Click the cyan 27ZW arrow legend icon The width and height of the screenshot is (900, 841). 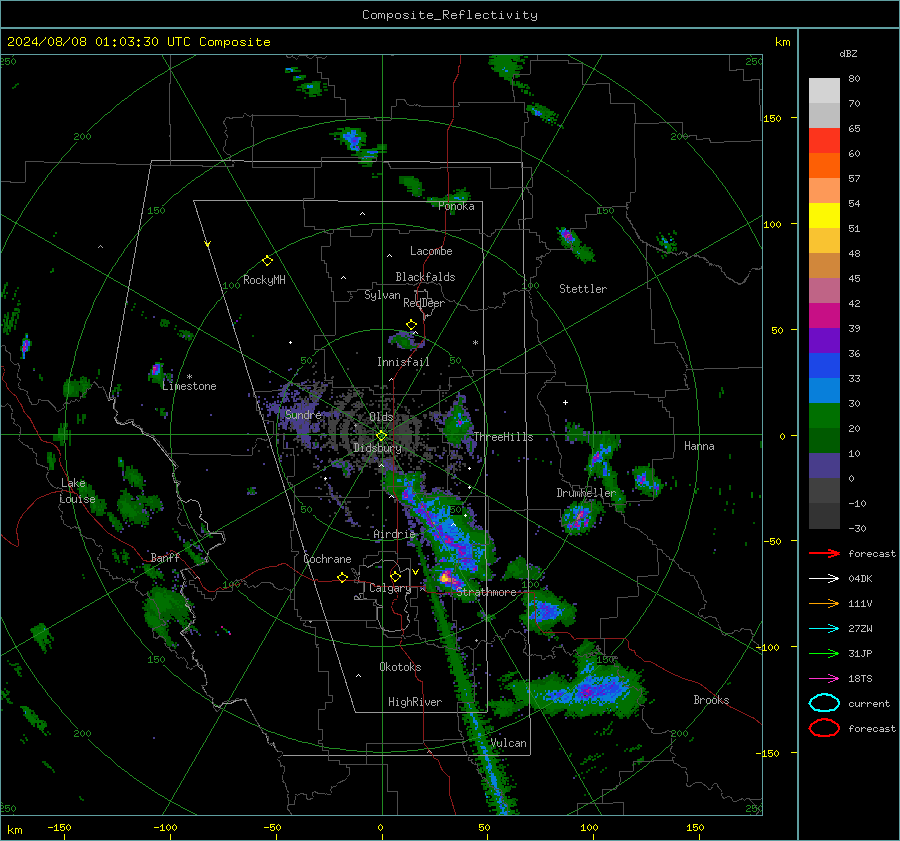(824, 629)
